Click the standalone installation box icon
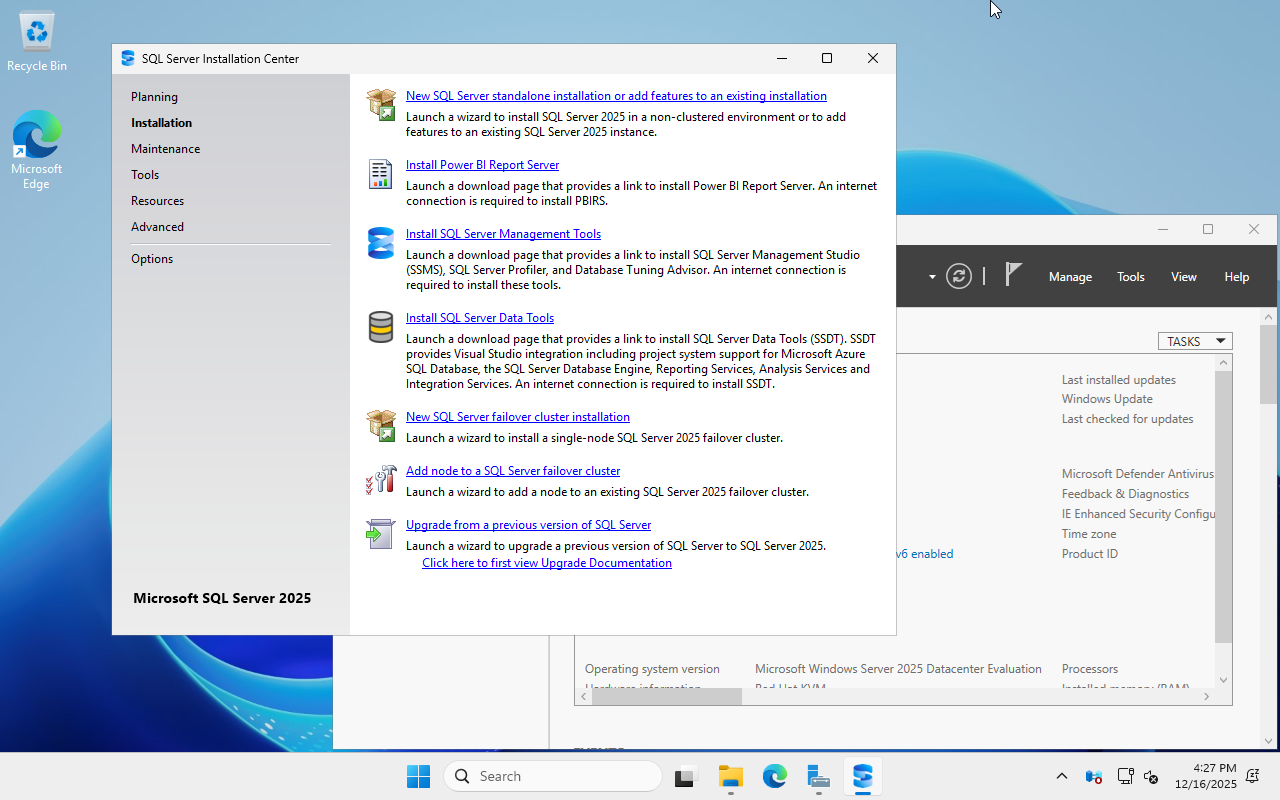Image resolution: width=1280 pixels, height=800 pixels. (381, 104)
